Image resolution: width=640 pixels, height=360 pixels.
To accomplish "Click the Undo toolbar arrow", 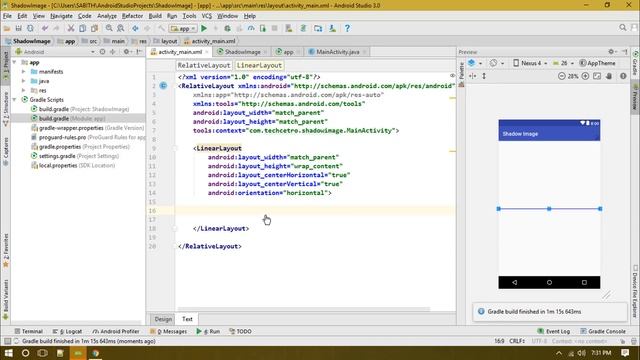I will tap(44, 29).
